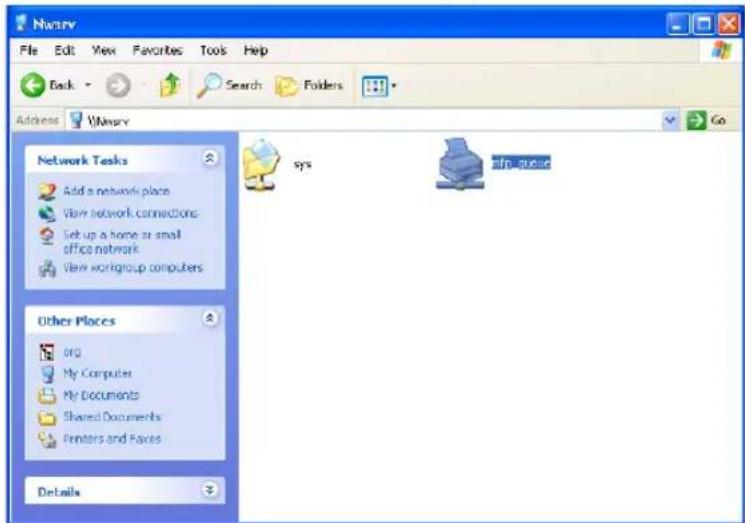Open Printers and Faxes link

click(x=112, y=438)
